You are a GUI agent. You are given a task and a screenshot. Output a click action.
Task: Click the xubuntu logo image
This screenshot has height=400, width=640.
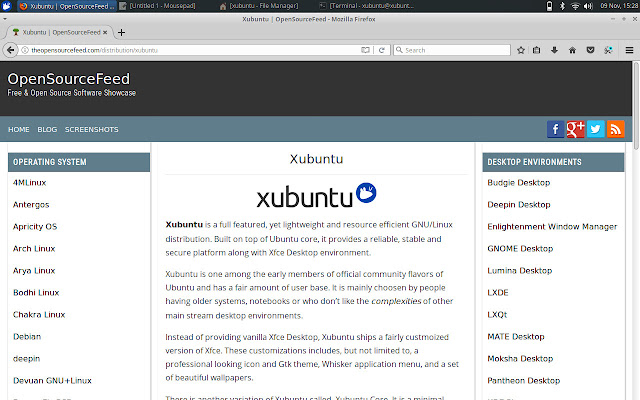tap(316, 195)
